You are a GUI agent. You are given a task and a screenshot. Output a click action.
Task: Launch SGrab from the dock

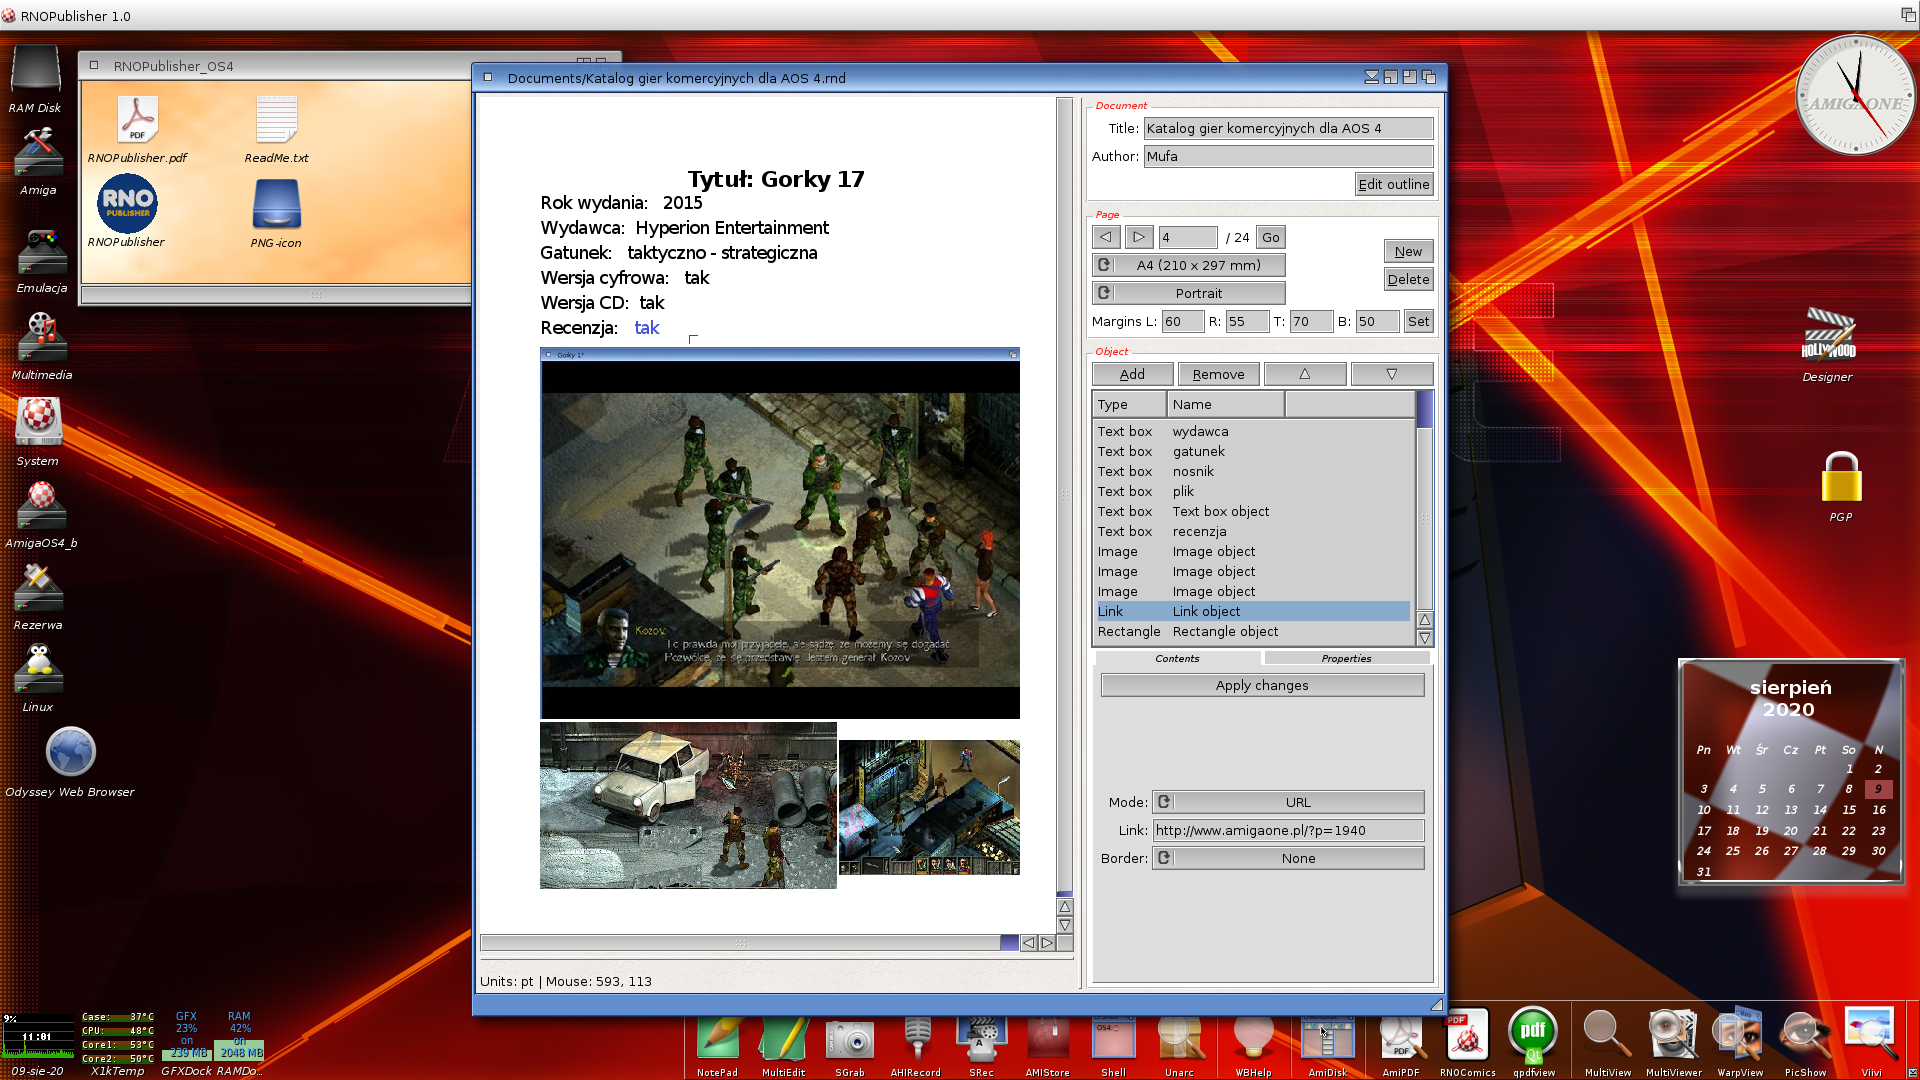click(850, 1040)
